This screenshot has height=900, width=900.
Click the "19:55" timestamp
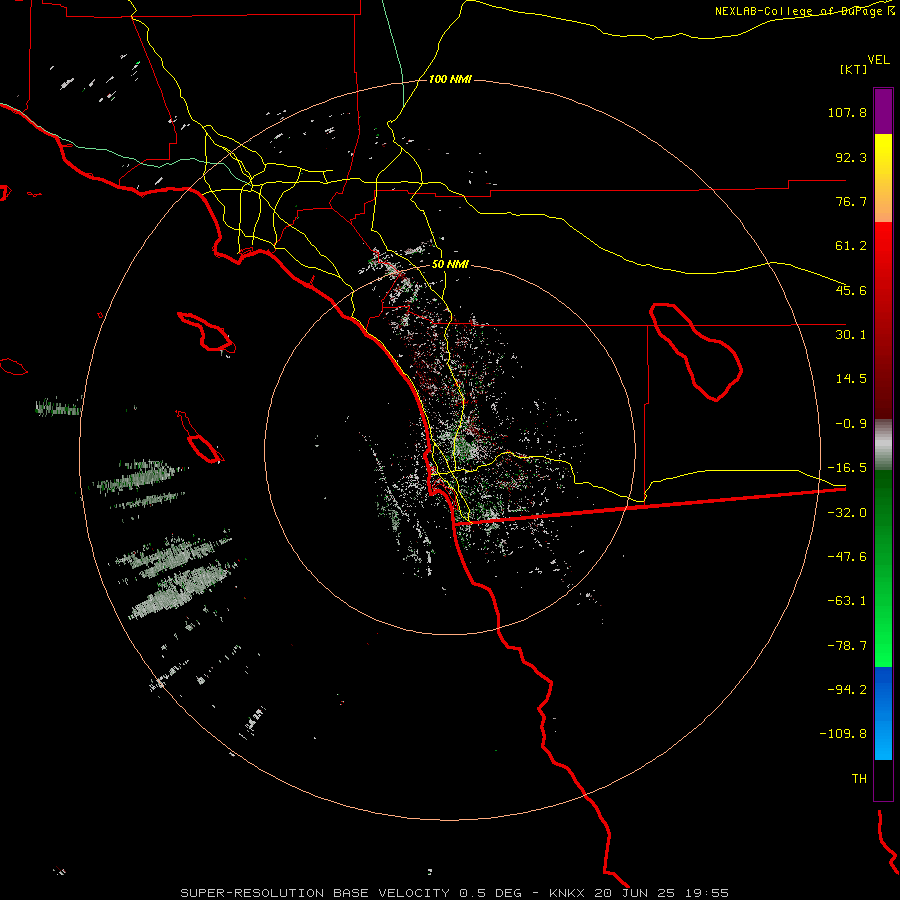pyautogui.click(x=707, y=893)
